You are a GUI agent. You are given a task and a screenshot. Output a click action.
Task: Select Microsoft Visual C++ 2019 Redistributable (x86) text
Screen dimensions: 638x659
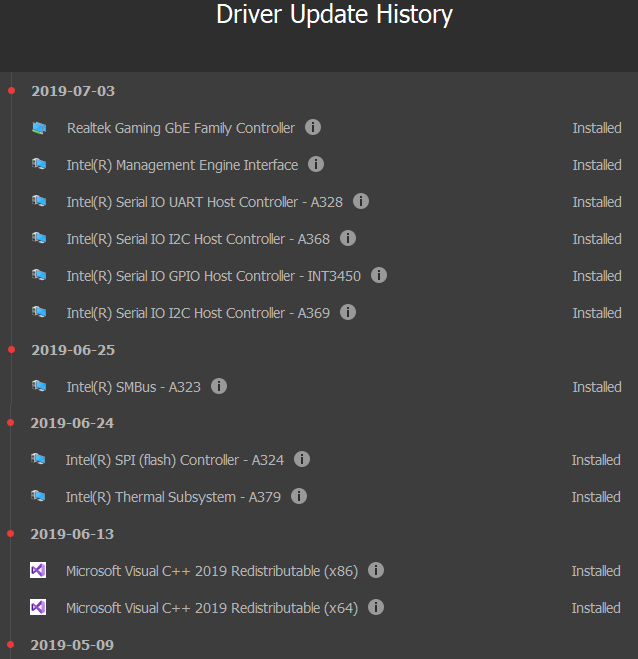tap(212, 571)
